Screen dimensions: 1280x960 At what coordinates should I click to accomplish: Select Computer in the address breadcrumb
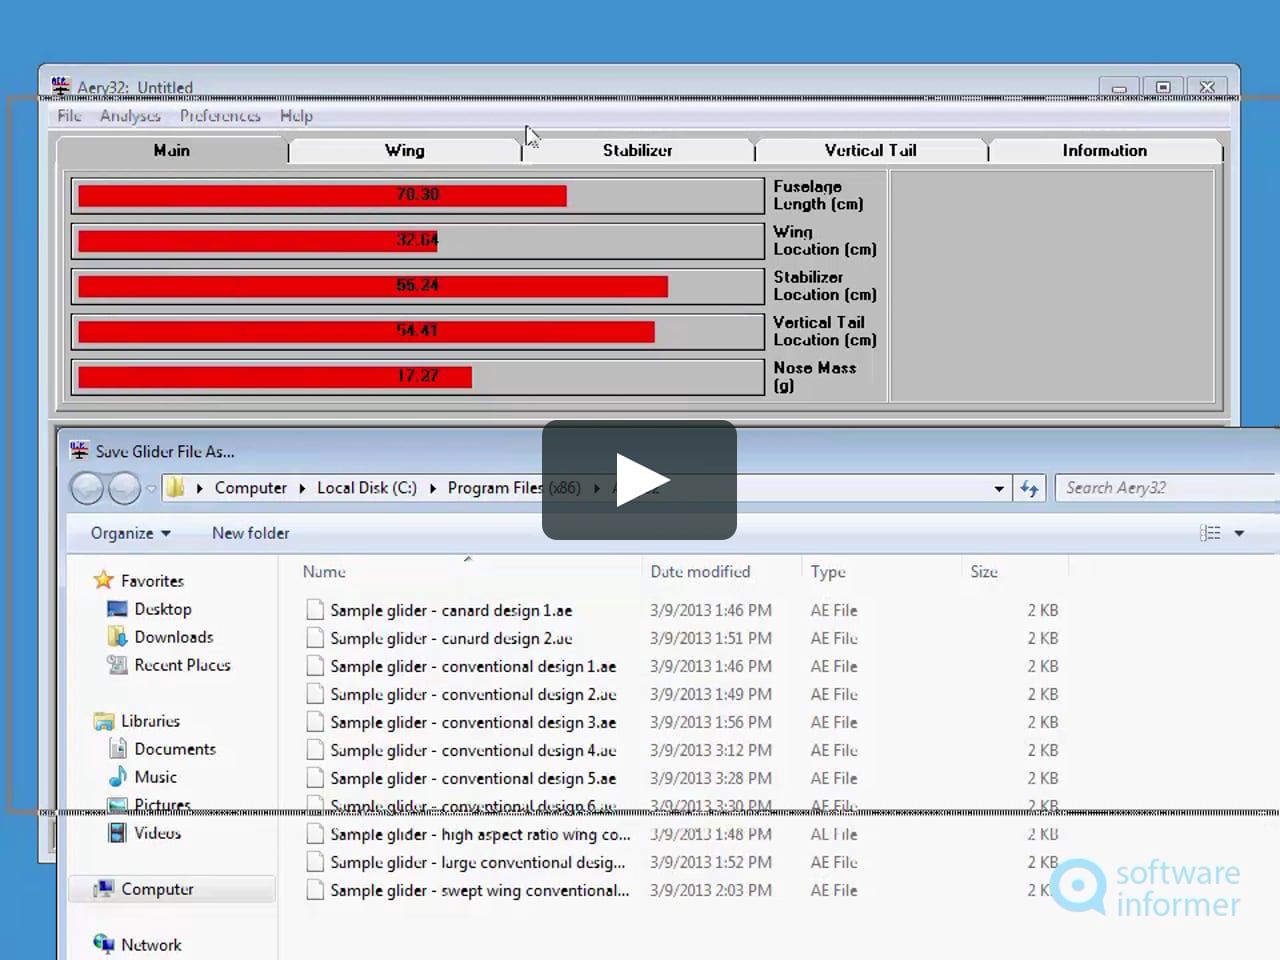(x=250, y=488)
